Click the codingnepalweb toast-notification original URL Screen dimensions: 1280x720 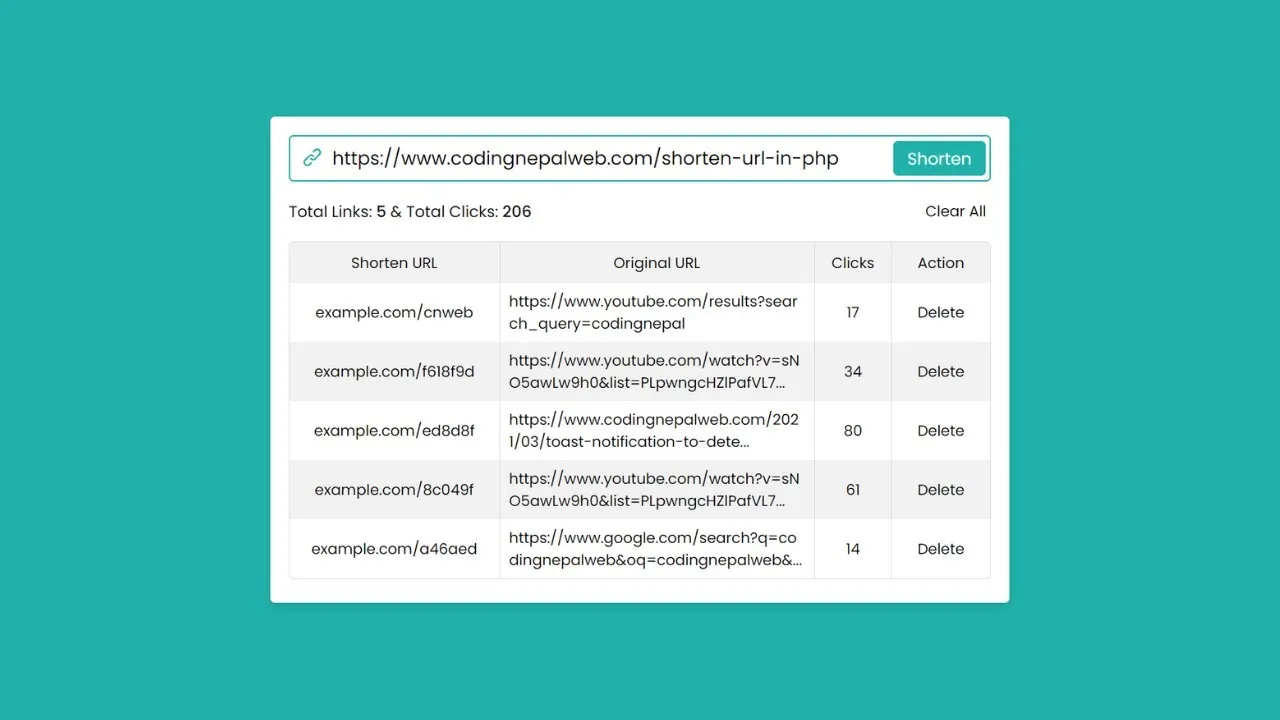(654, 430)
